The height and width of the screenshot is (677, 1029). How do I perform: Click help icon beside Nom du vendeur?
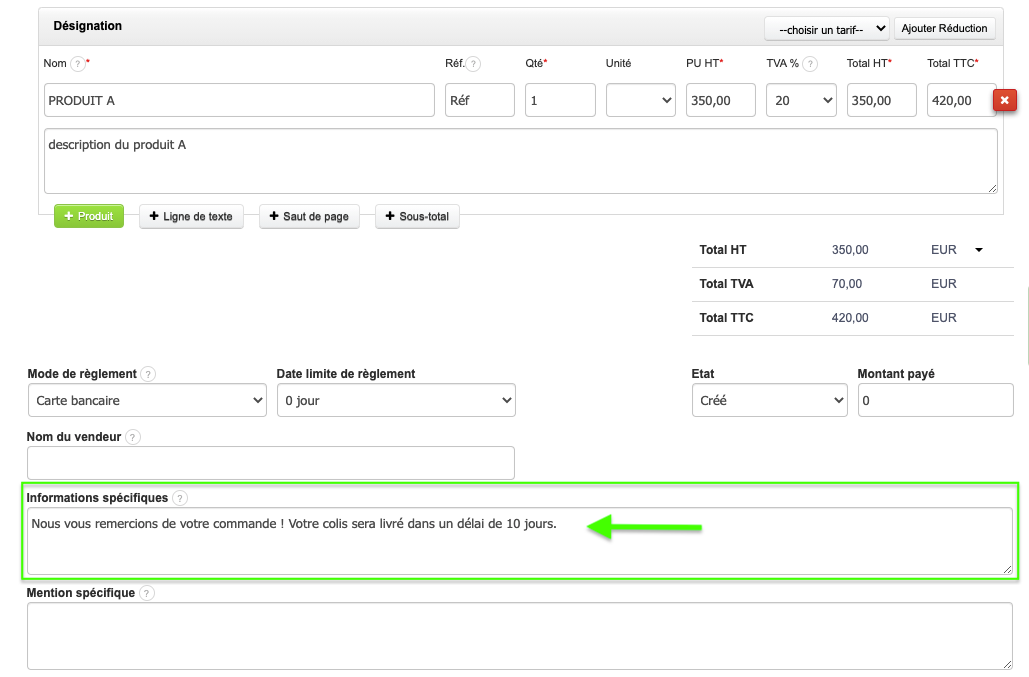pos(133,437)
